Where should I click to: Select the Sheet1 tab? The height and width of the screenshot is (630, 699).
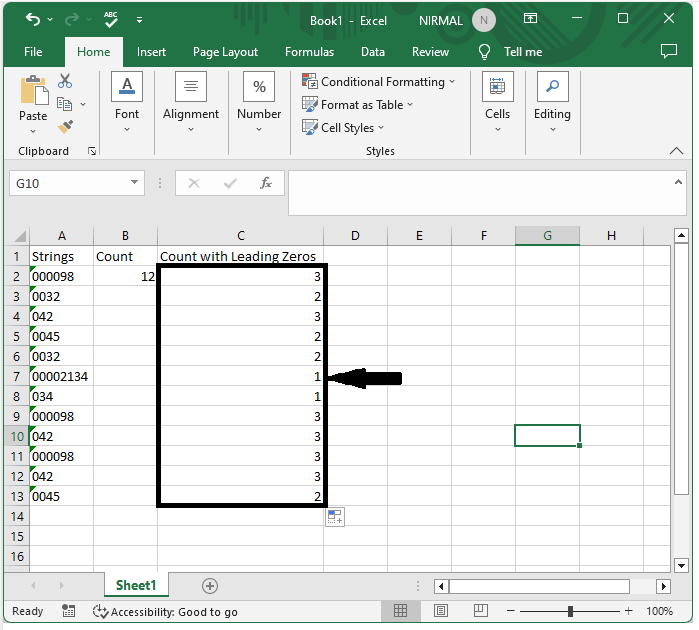(x=136, y=585)
